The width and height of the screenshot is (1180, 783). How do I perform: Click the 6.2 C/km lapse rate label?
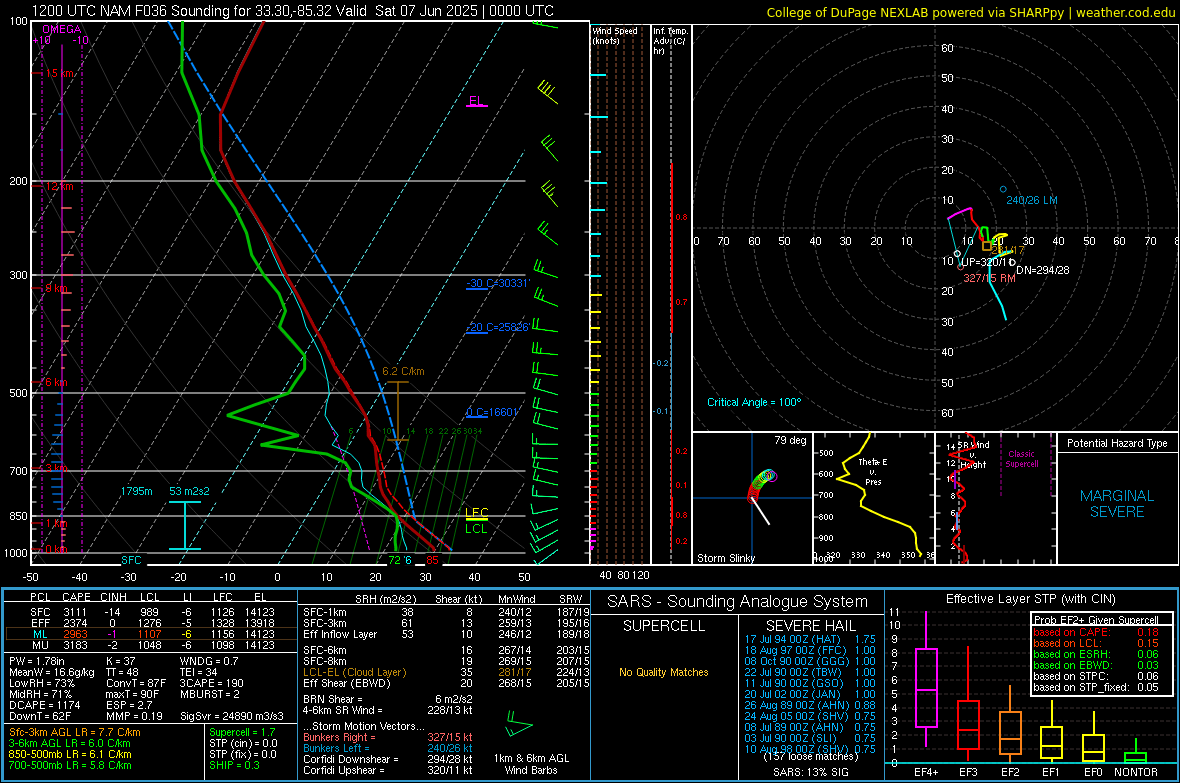pyautogui.click(x=403, y=371)
